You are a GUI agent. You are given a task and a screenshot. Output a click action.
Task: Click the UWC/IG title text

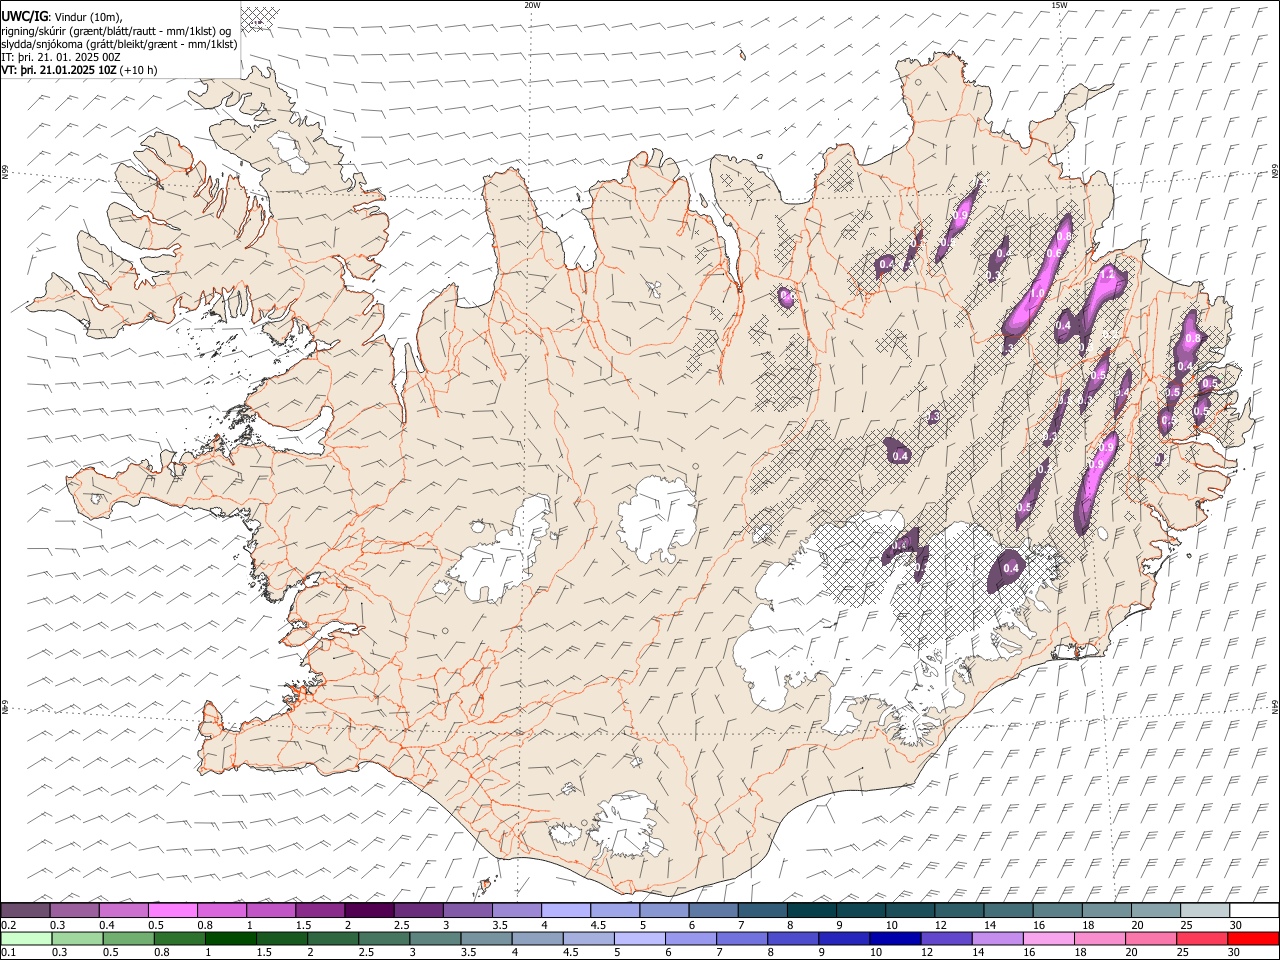[x=24, y=15]
